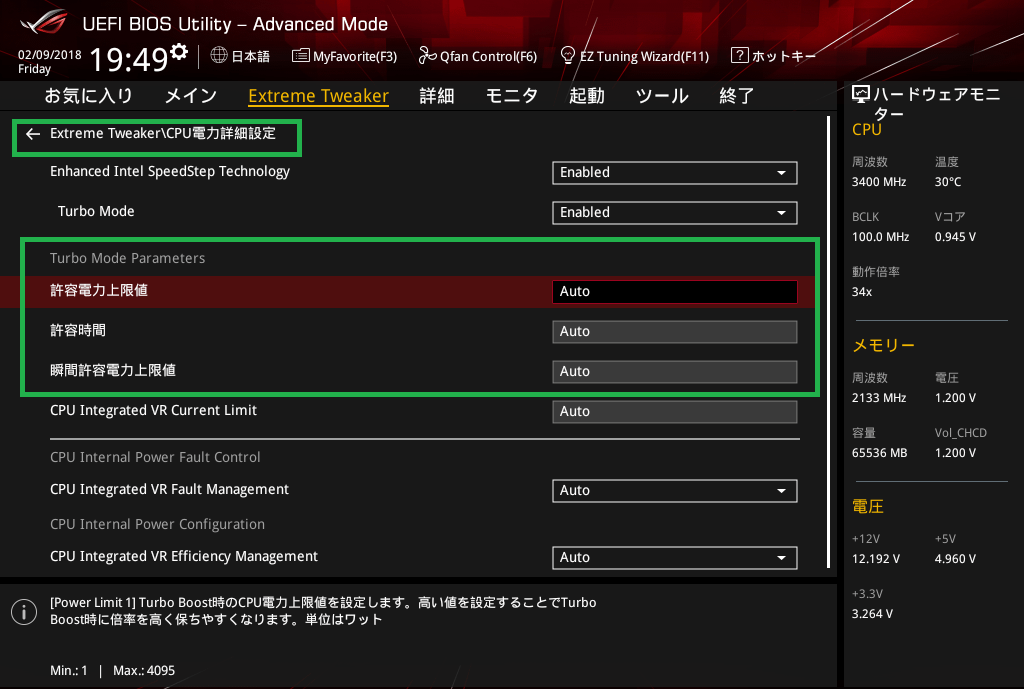Click the back arrow to Extreme Tweaker
Image resolution: width=1024 pixels, height=689 pixels.
pyautogui.click(x=33, y=134)
